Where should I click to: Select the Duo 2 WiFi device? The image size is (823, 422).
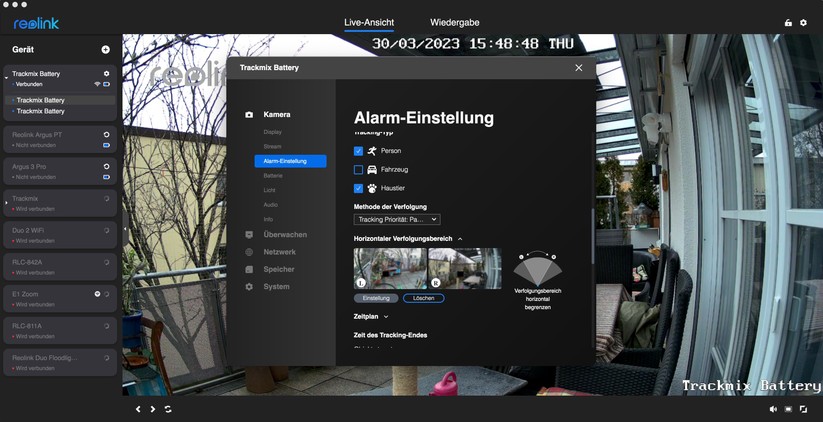60,235
